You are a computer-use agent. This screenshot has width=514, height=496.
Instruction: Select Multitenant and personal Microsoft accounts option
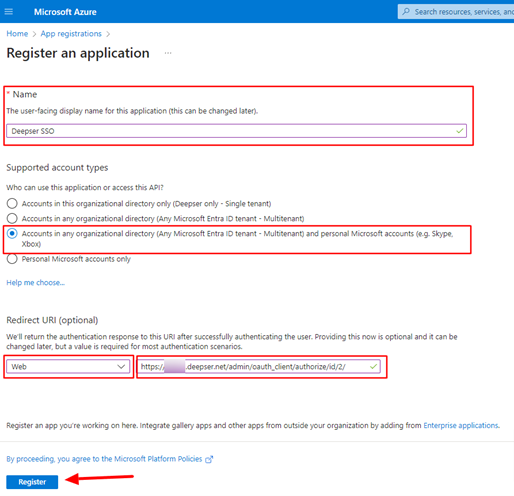[x=12, y=234]
